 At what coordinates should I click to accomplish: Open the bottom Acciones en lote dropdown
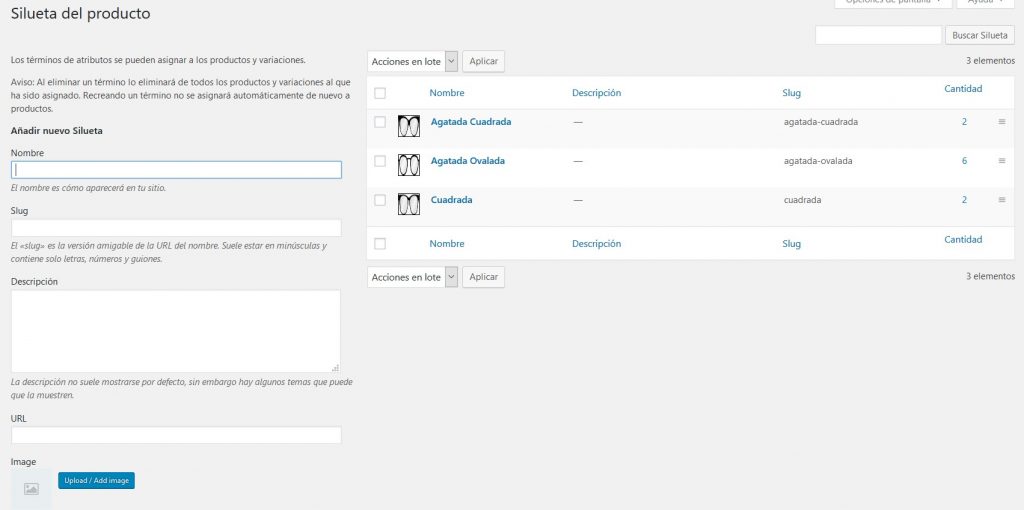[x=412, y=277]
